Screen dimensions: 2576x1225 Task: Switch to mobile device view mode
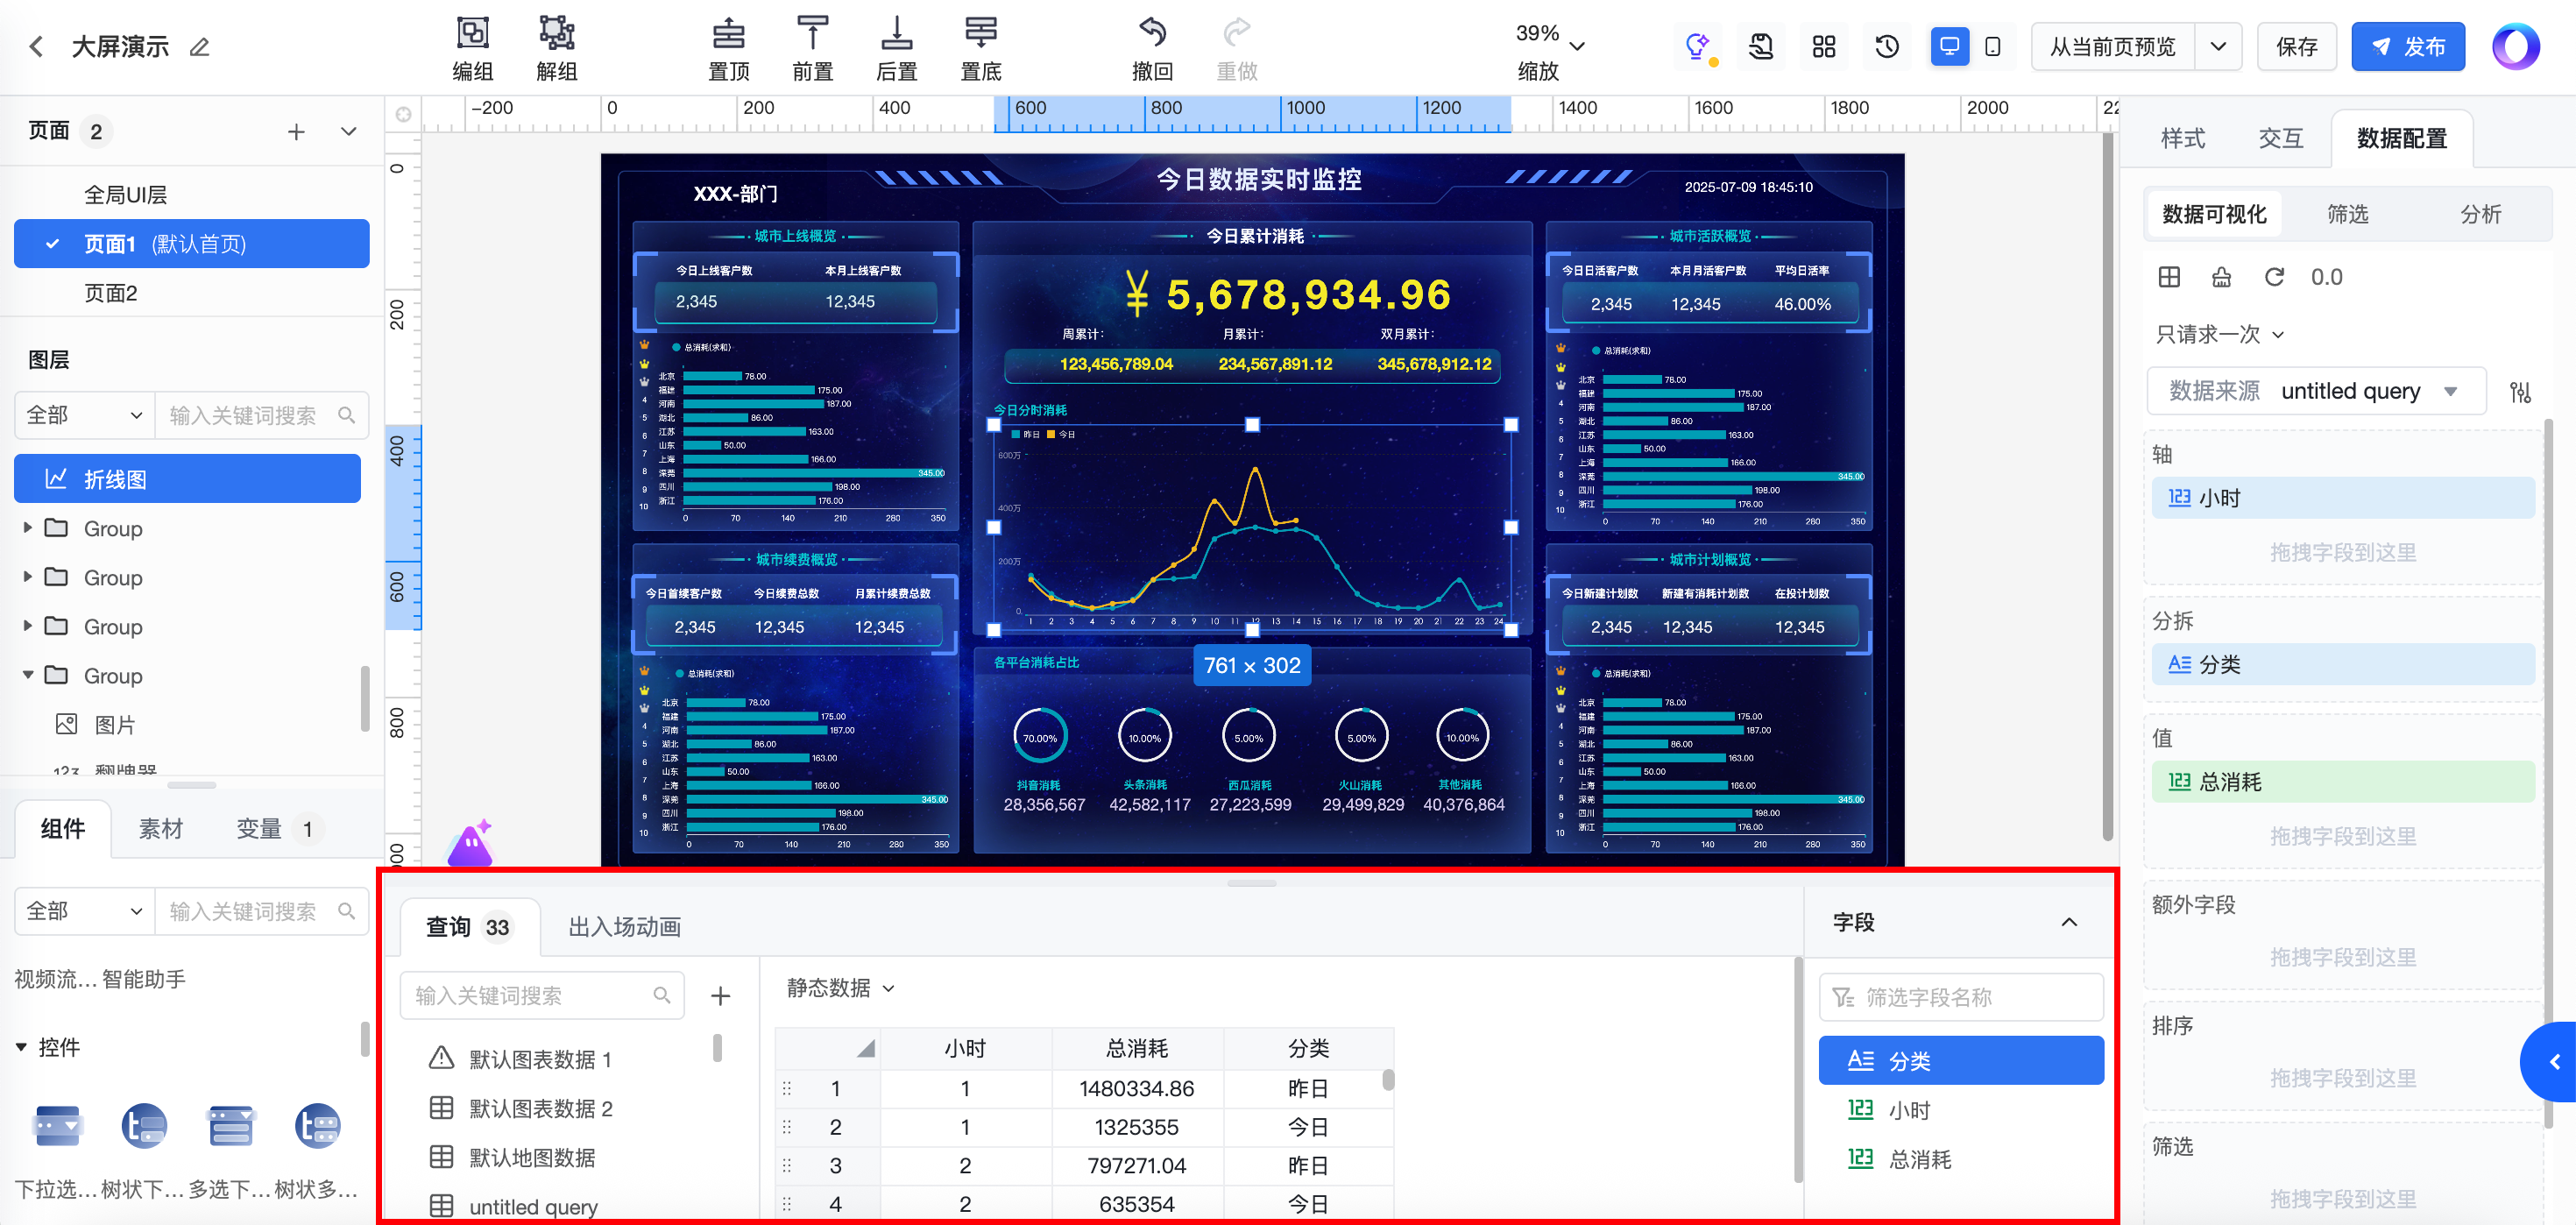click(x=1992, y=47)
